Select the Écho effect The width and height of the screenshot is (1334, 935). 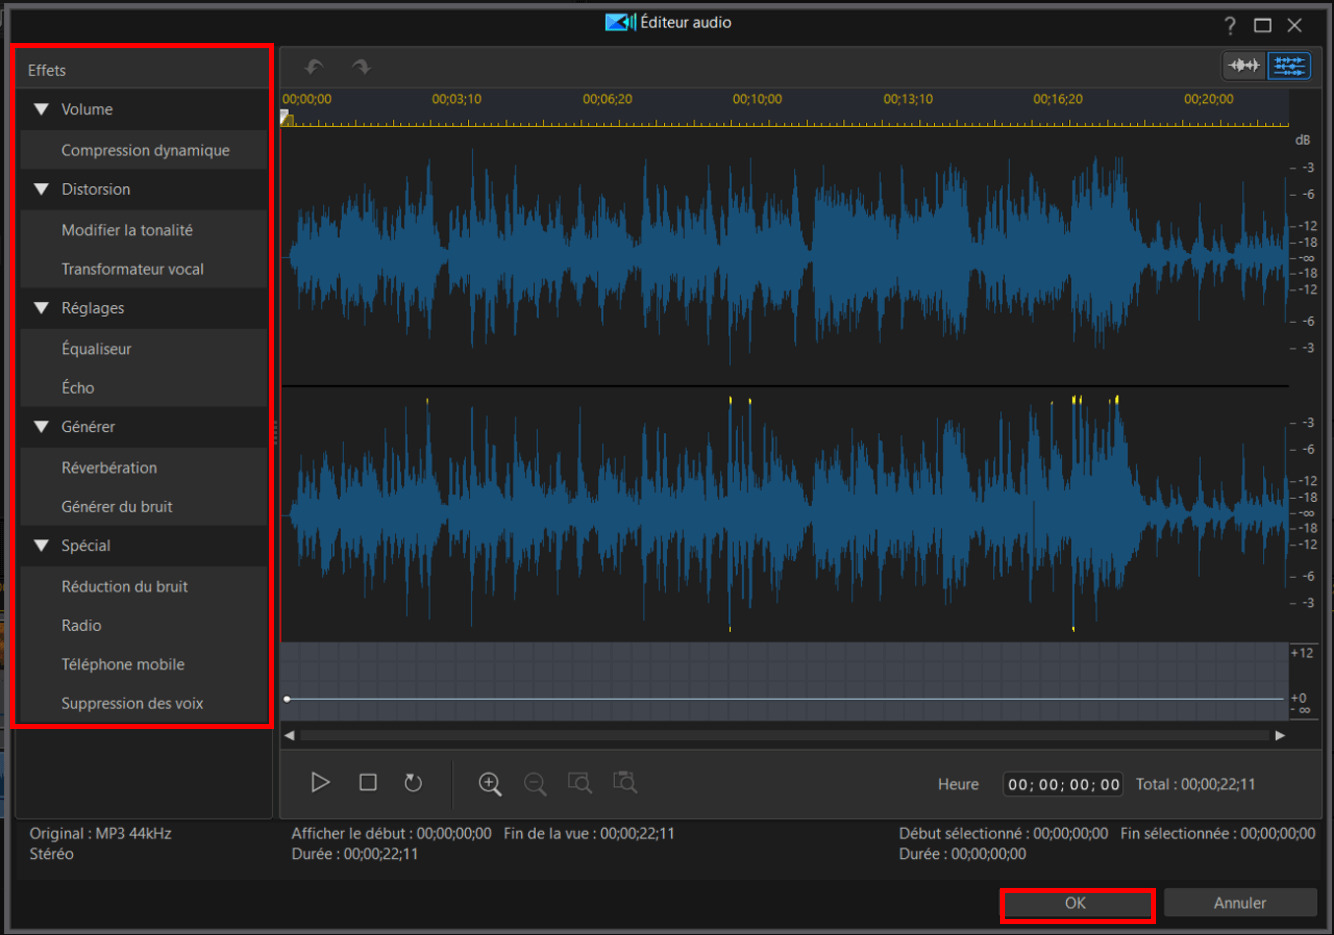pyautogui.click(x=144, y=388)
